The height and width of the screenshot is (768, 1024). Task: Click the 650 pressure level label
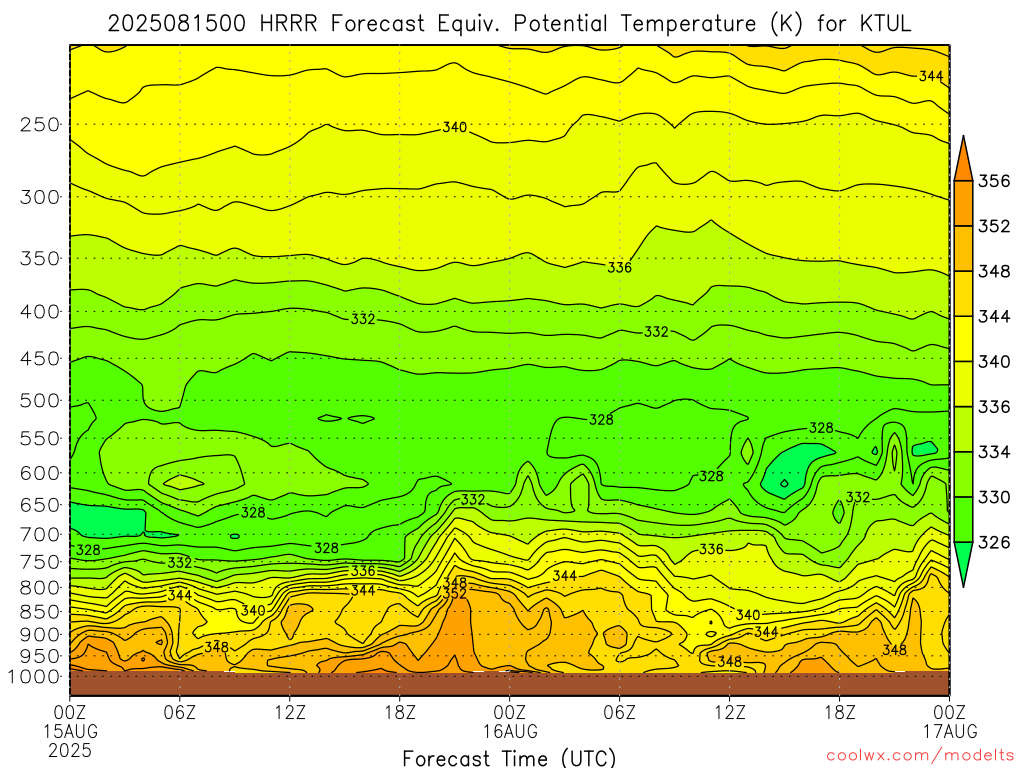click(40, 505)
